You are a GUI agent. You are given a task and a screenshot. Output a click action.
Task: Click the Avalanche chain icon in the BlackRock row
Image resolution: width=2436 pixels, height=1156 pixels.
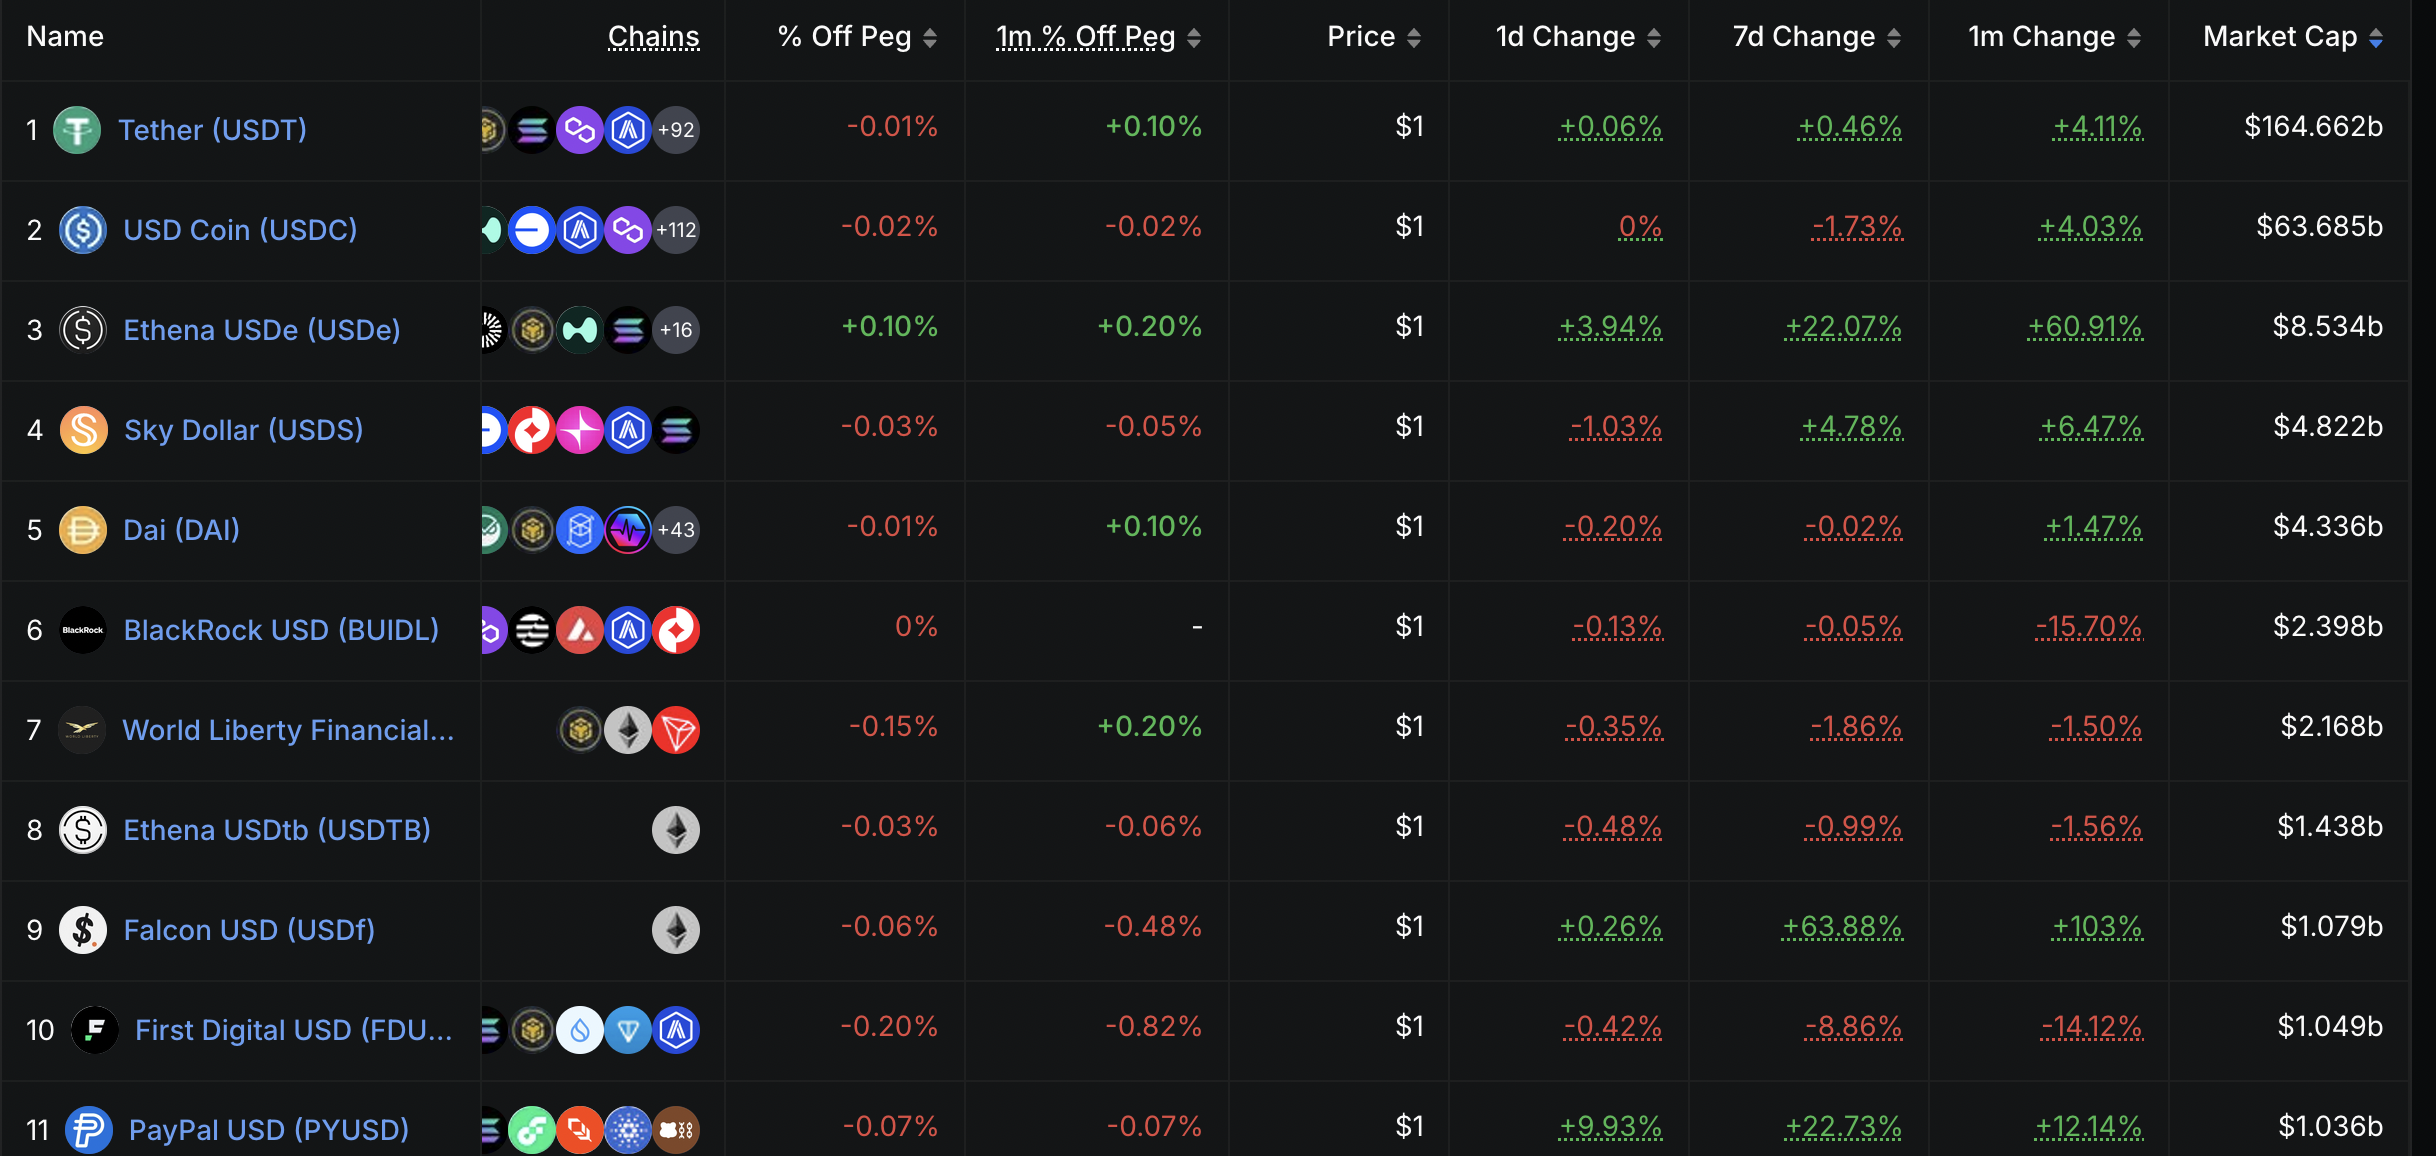click(x=580, y=630)
